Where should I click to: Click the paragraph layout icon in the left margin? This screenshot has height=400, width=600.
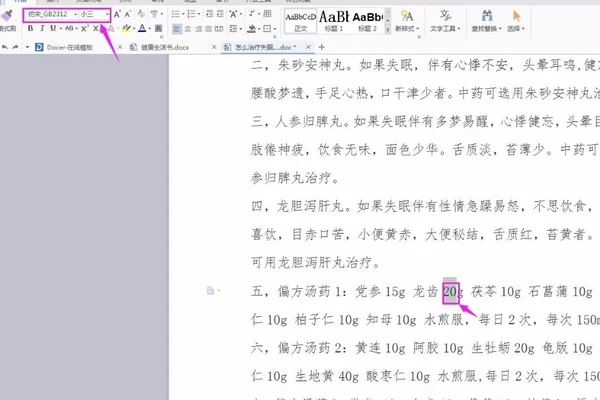(x=210, y=291)
